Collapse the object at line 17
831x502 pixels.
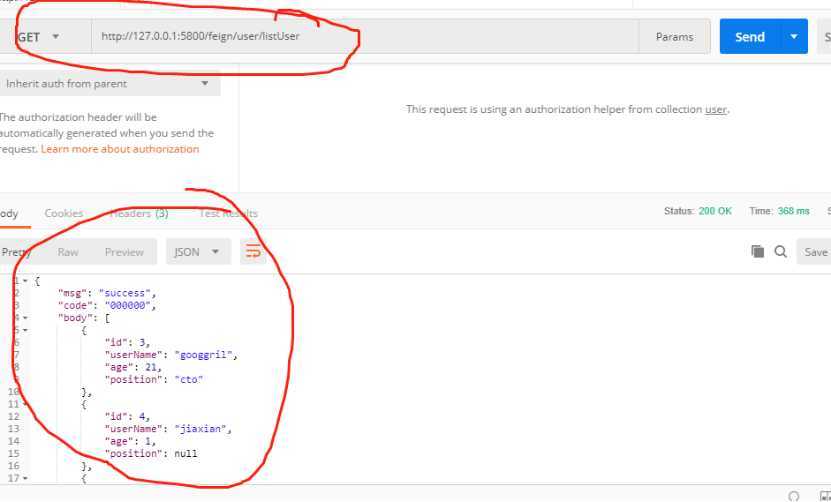click(25, 479)
